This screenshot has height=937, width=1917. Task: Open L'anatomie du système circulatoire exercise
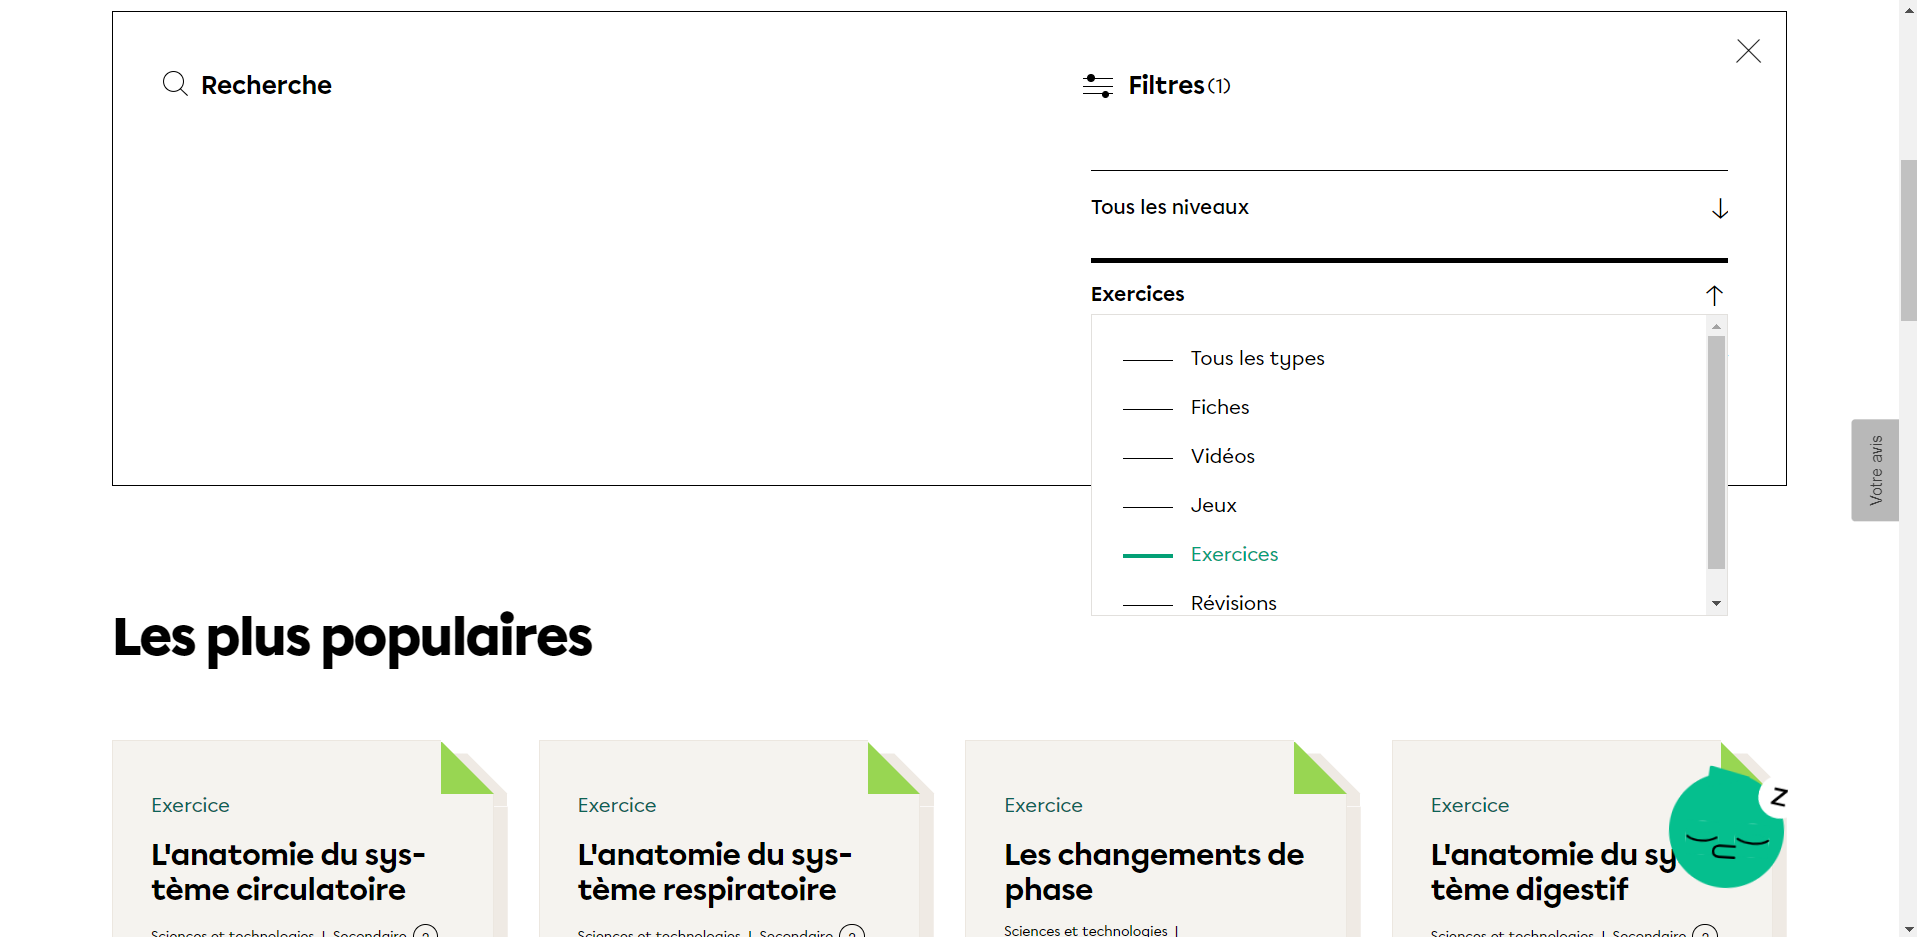point(288,872)
